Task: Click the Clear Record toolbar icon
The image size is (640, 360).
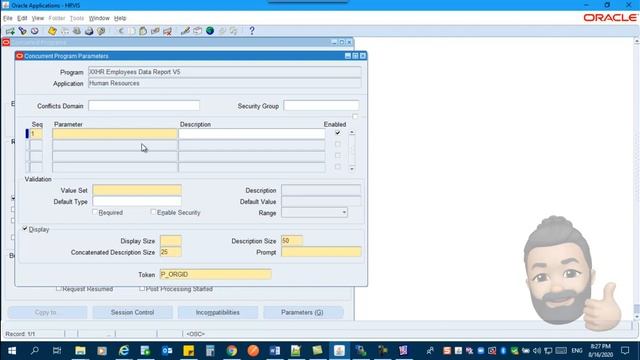Action: (x=155, y=31)
